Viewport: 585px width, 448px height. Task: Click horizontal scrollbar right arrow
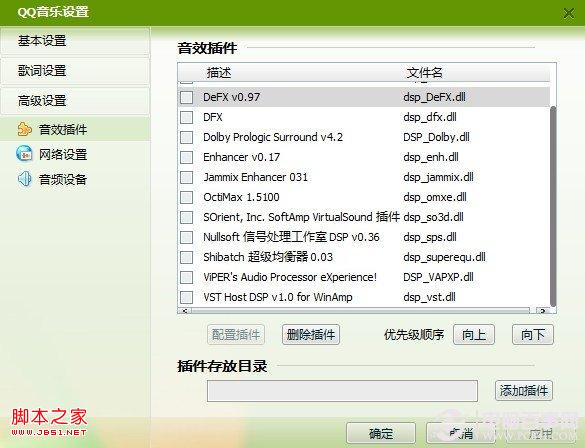[x=543, y=311]
